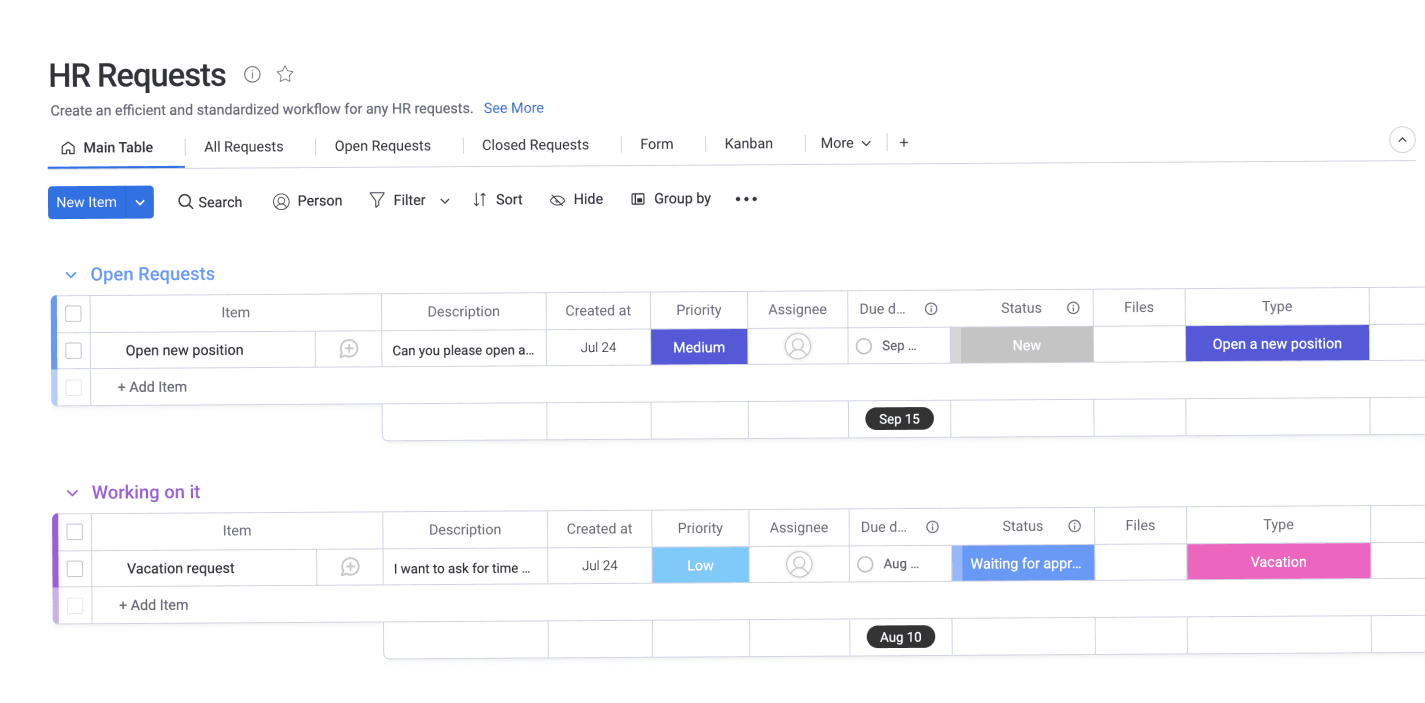
Task: Change Waiting for approval status label
Action: click(x=1023, y=563)
